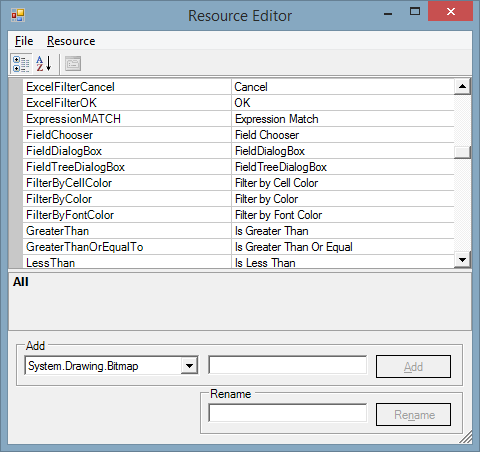Open the Property Pages toolbar icon

click(x=73, y=64)
